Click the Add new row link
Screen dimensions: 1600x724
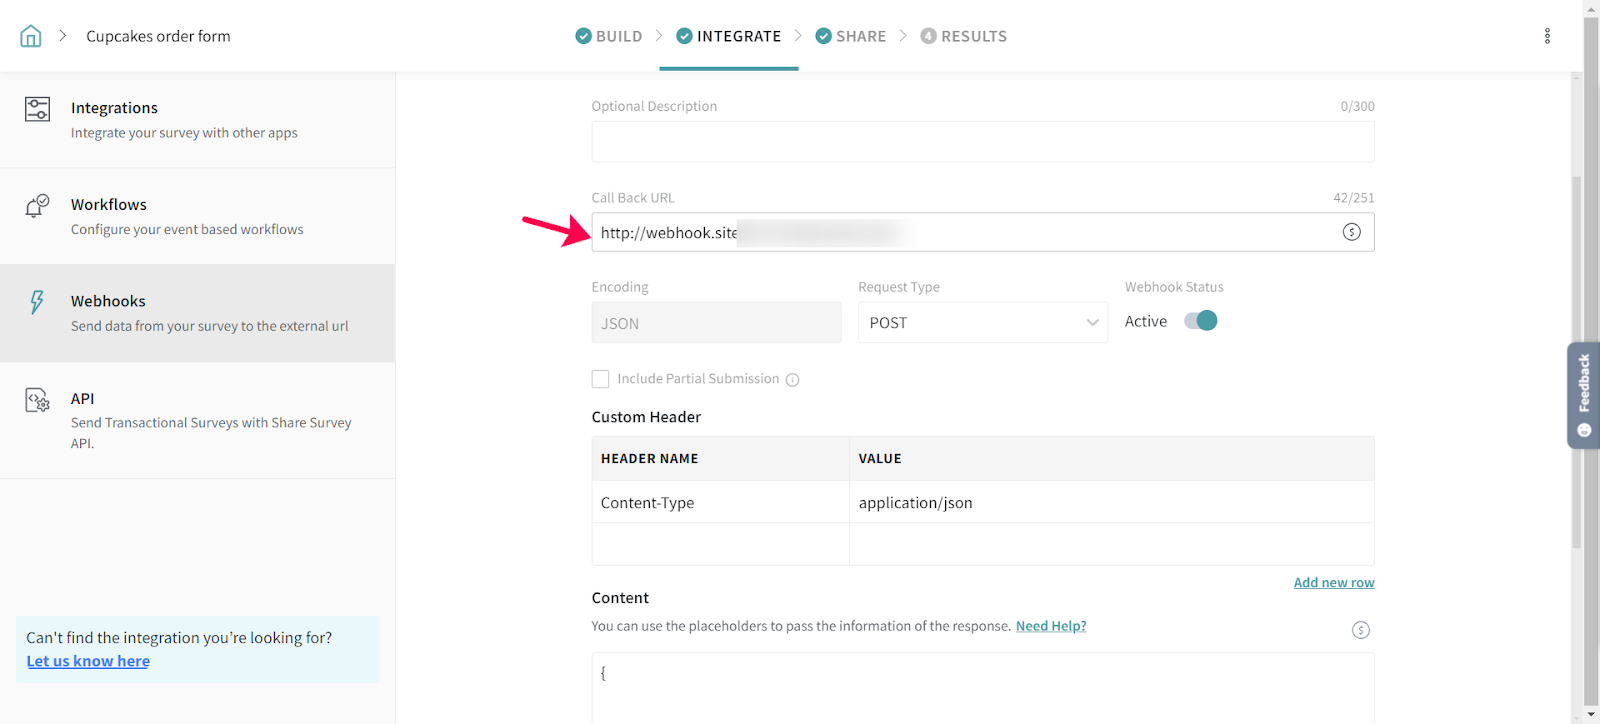point(1333,583)
